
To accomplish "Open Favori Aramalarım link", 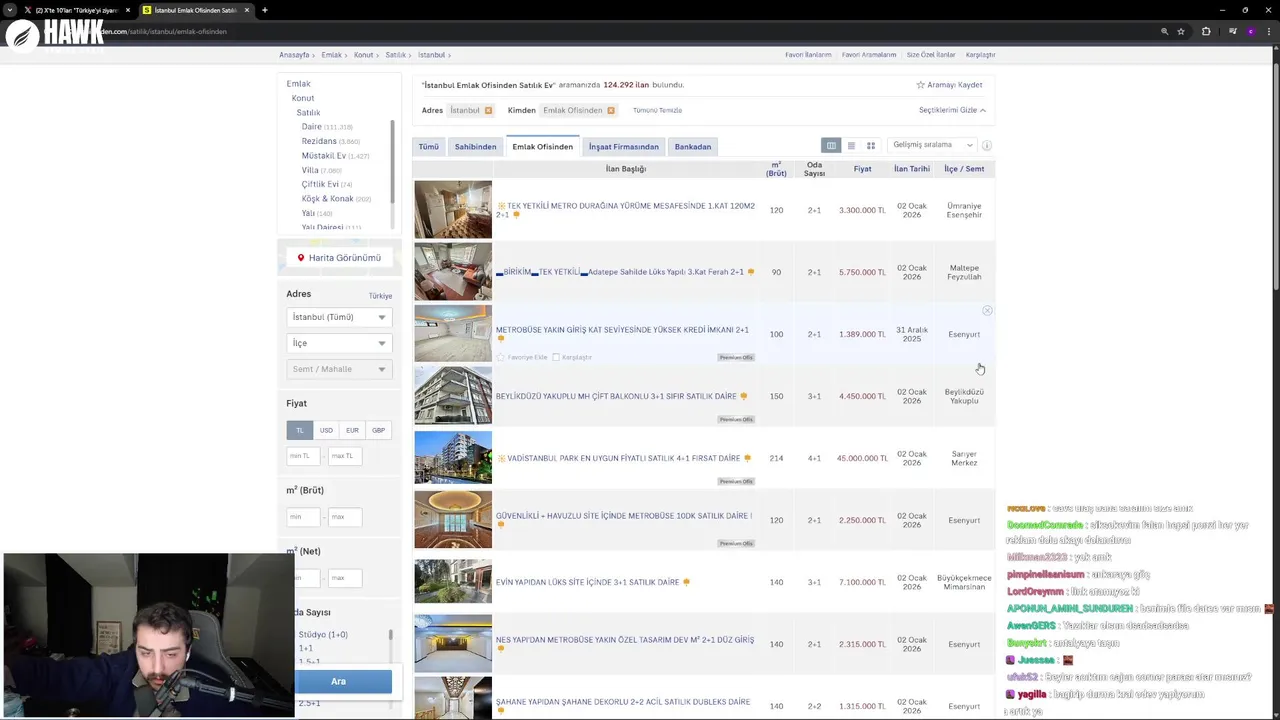I will pyautogui.click(x=869, y=55).
